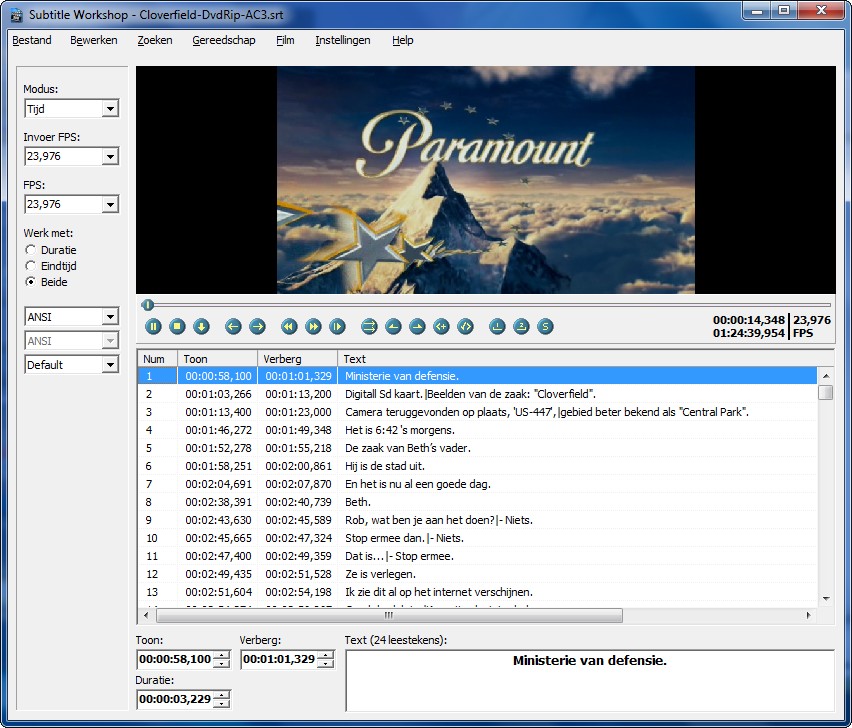This screenshot has height=728, width=852.
Task: Click the Paramount video preview
Action: pos(486,180)
